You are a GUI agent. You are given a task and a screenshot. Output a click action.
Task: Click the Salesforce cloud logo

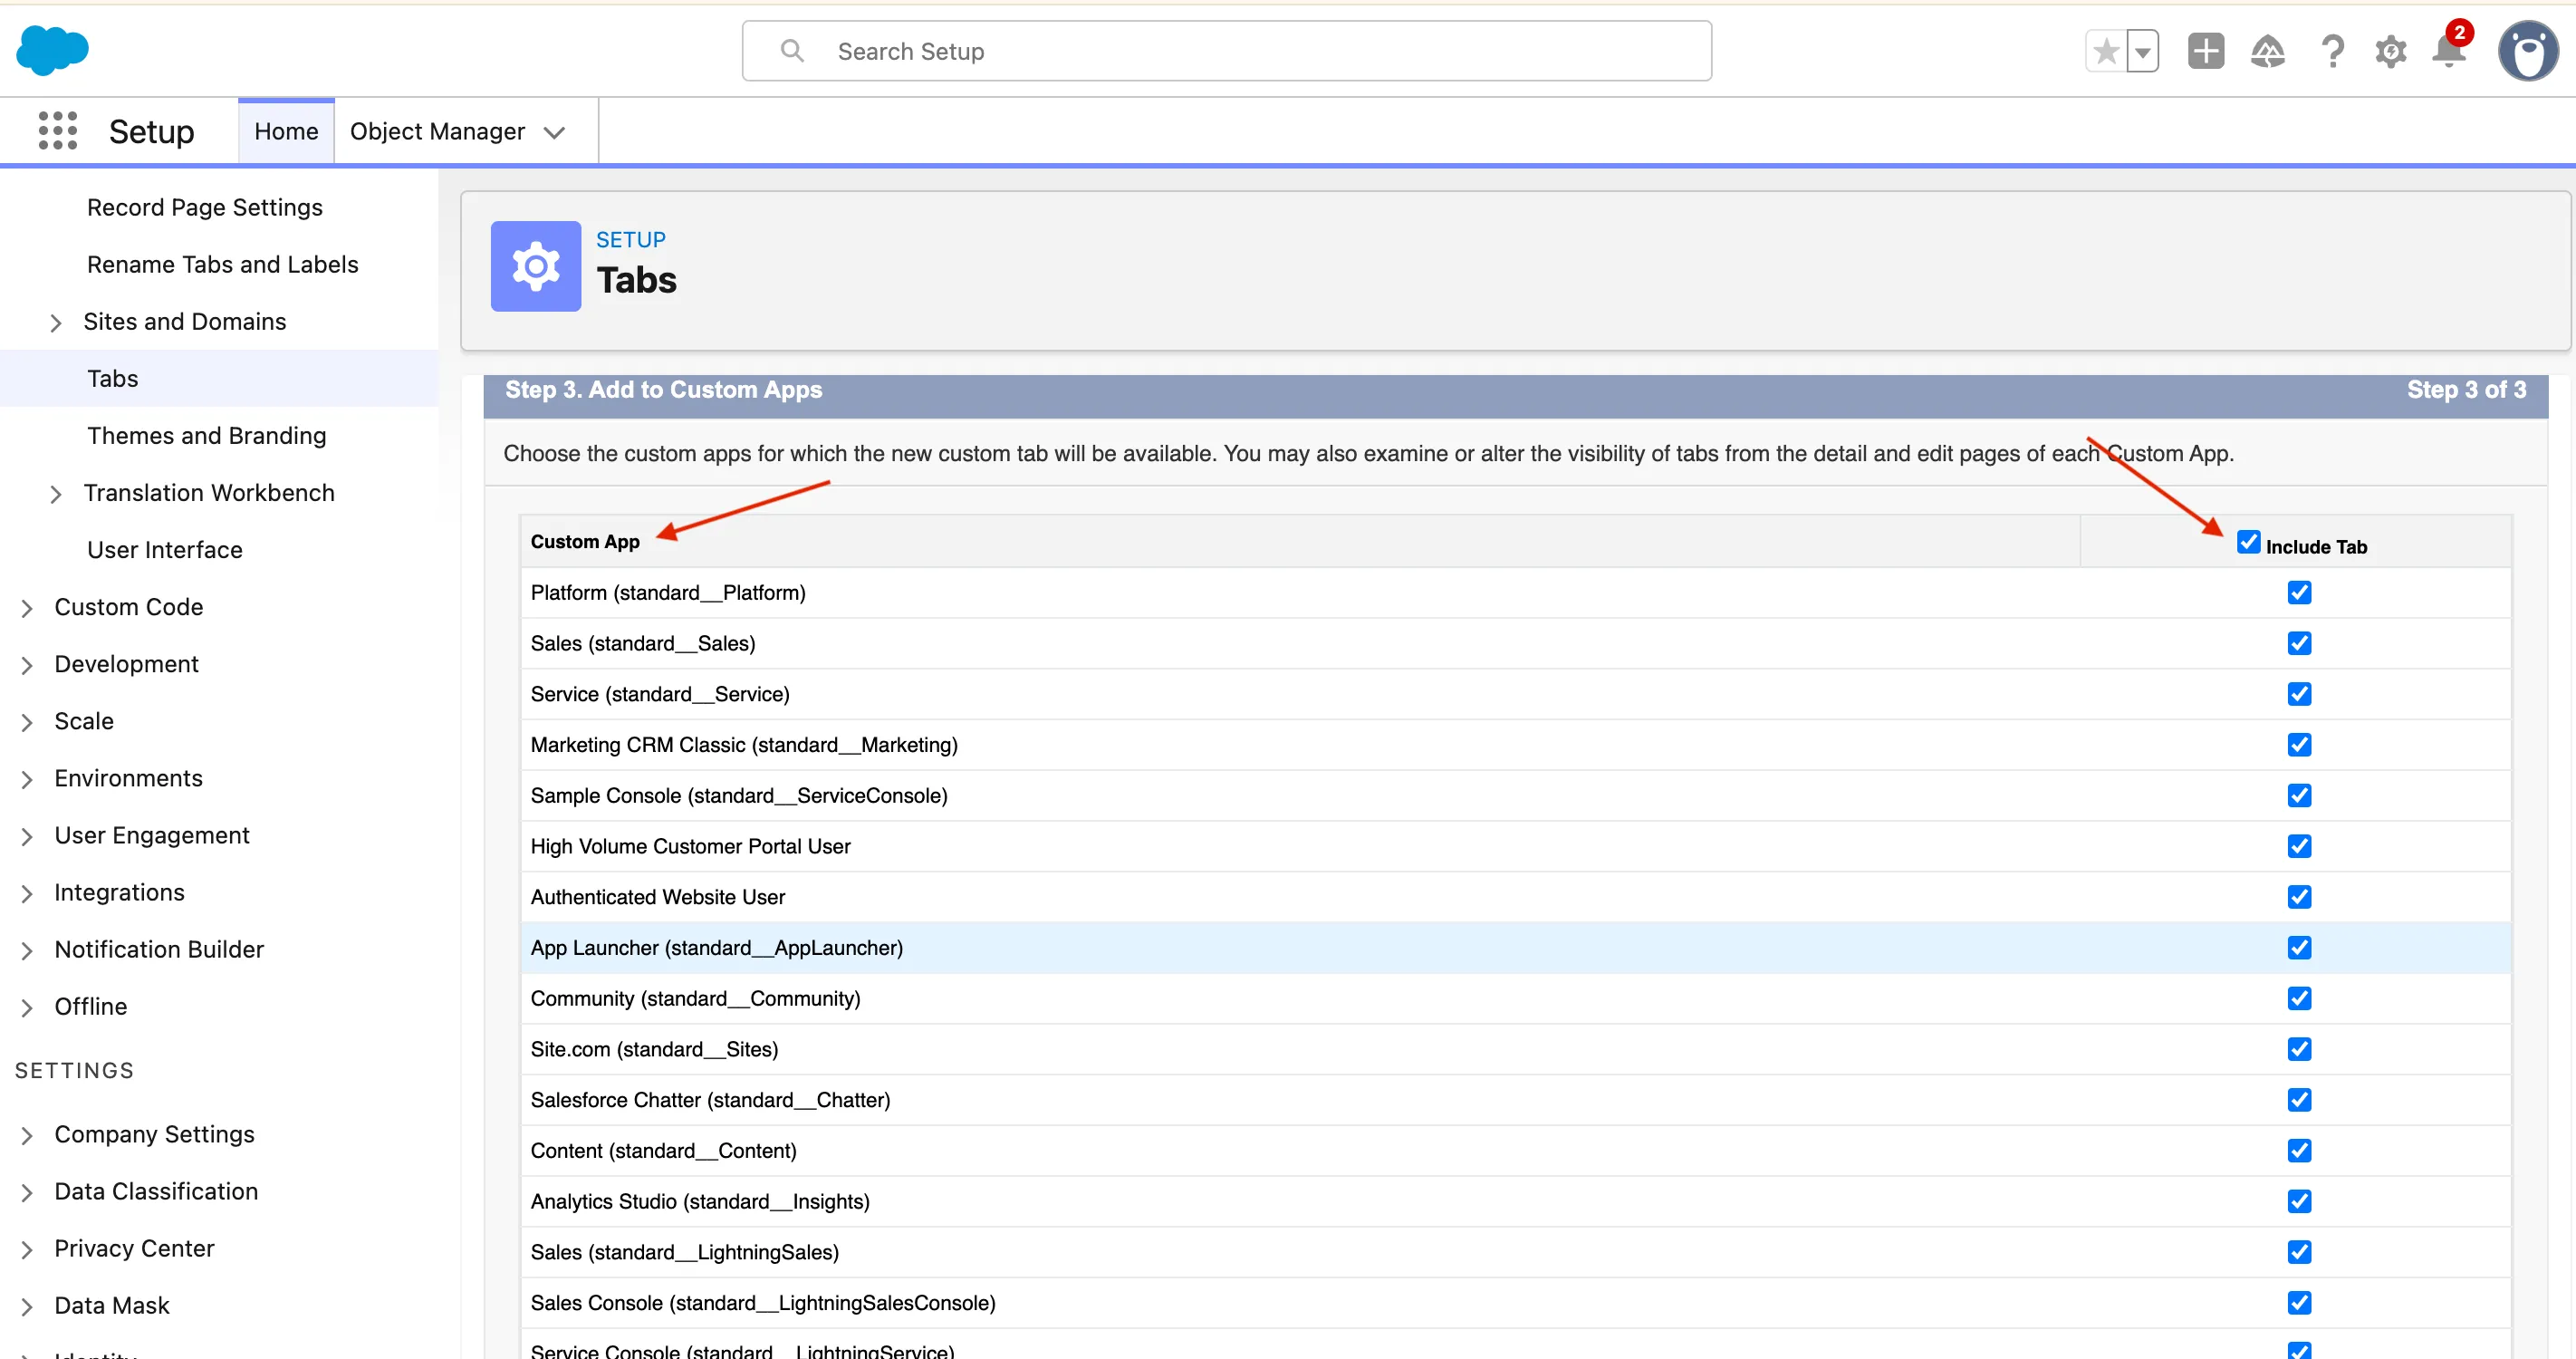(52, 50)
